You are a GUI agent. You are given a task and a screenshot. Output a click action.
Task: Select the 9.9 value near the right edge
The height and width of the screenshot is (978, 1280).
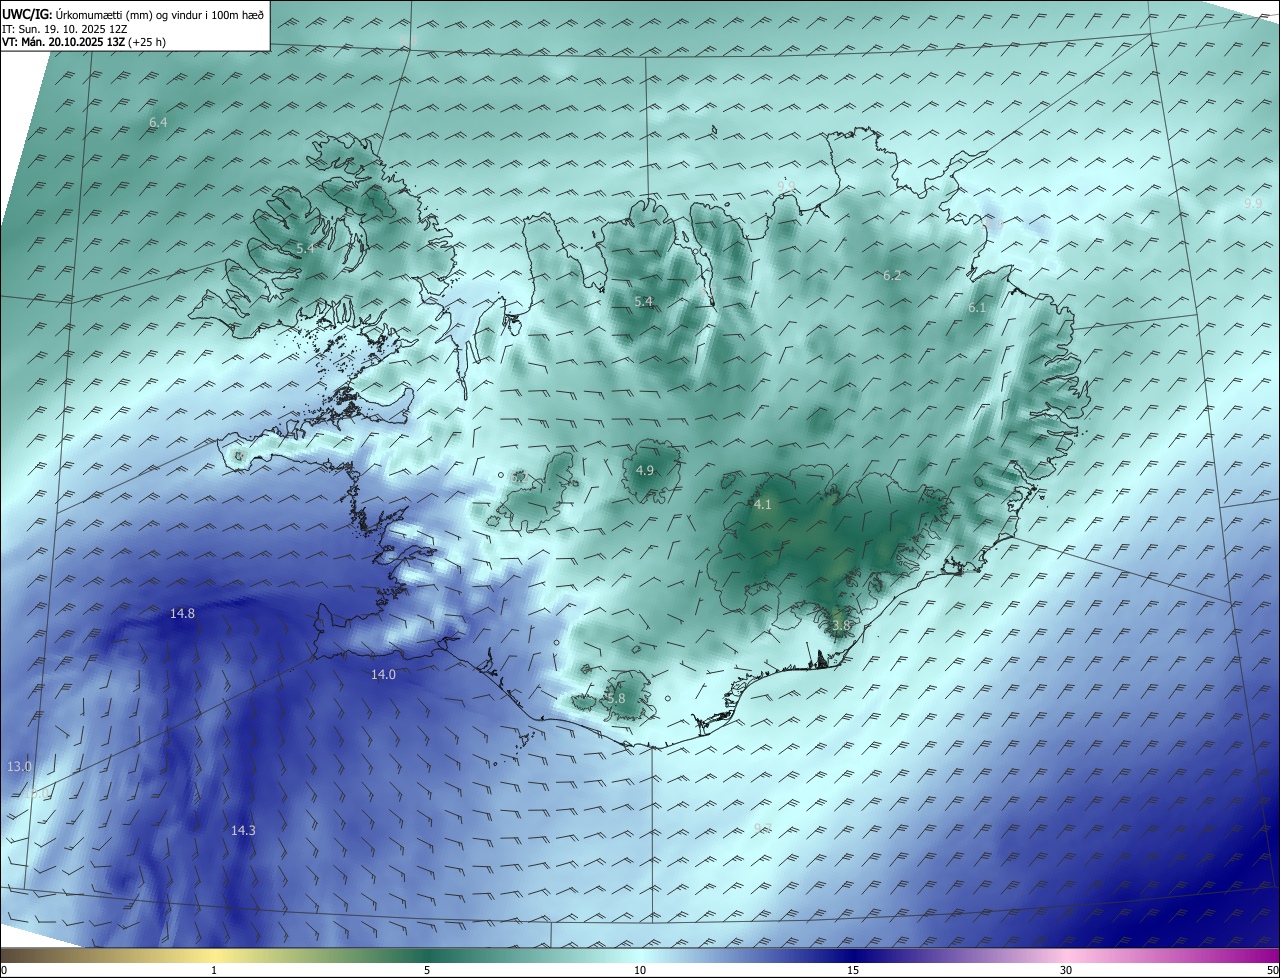tap(1253, 203)
